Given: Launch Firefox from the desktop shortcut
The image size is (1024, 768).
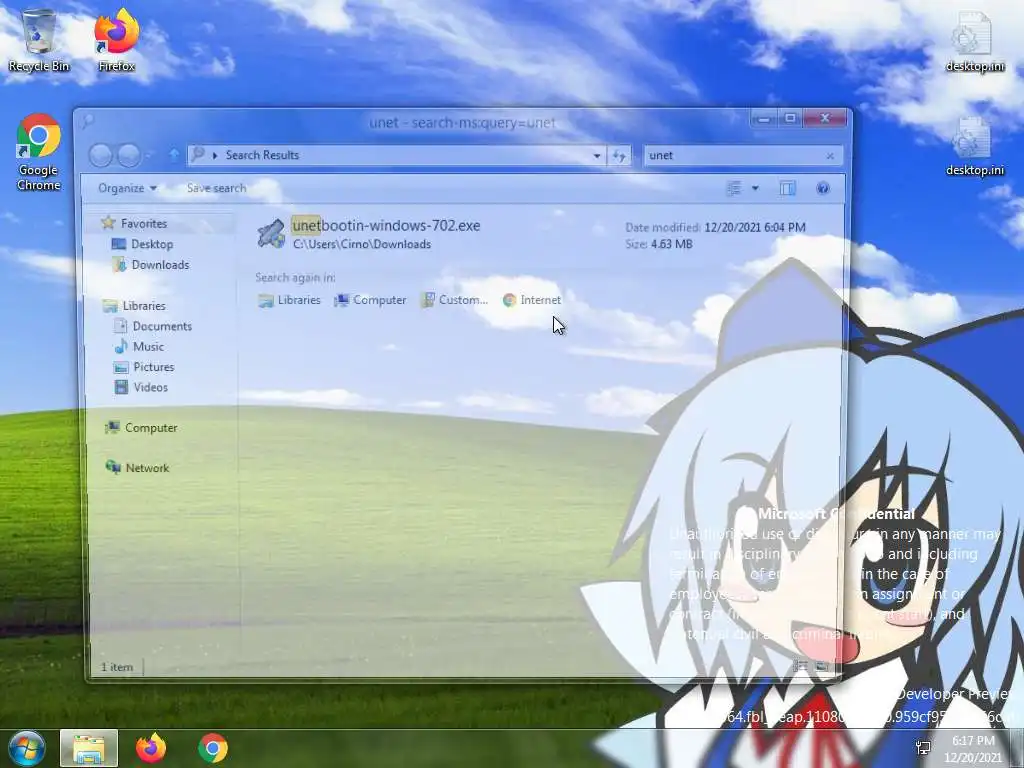Looking at the screenshot, I should pyautogui.click(x=116, y=40).
